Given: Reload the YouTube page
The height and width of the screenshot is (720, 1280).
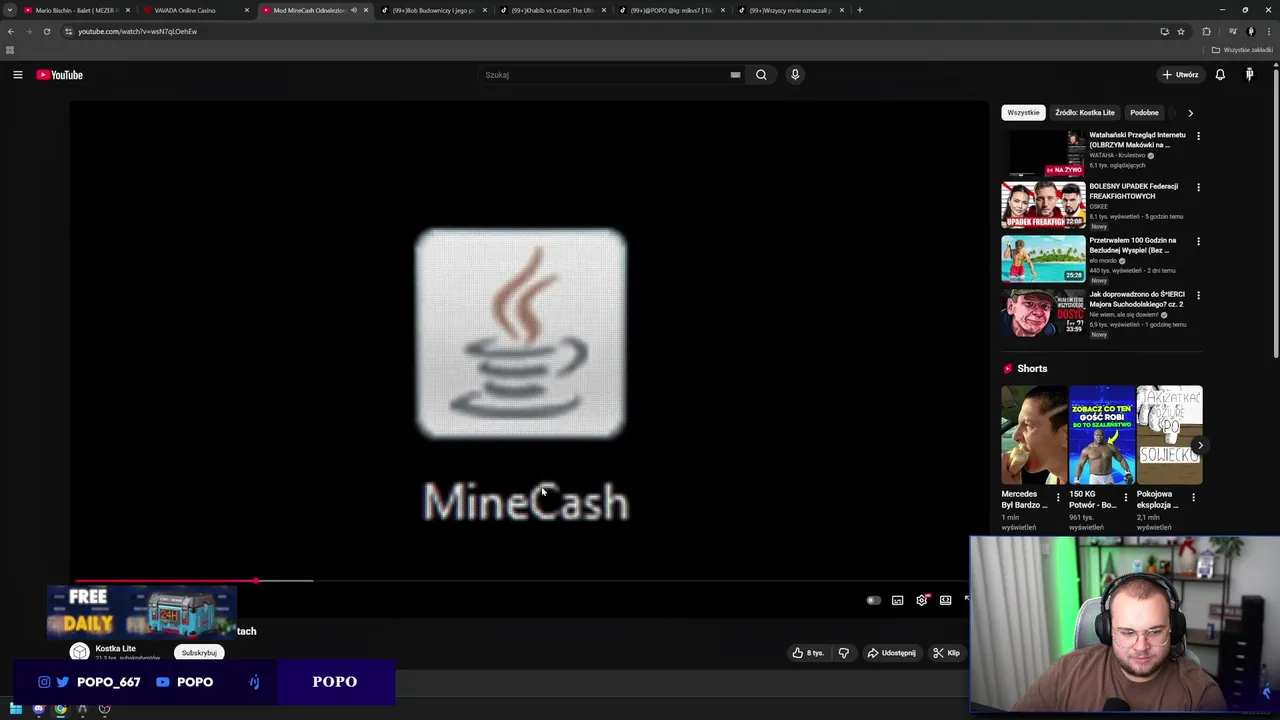Looking at the screenshot, I should click(47, 31).
